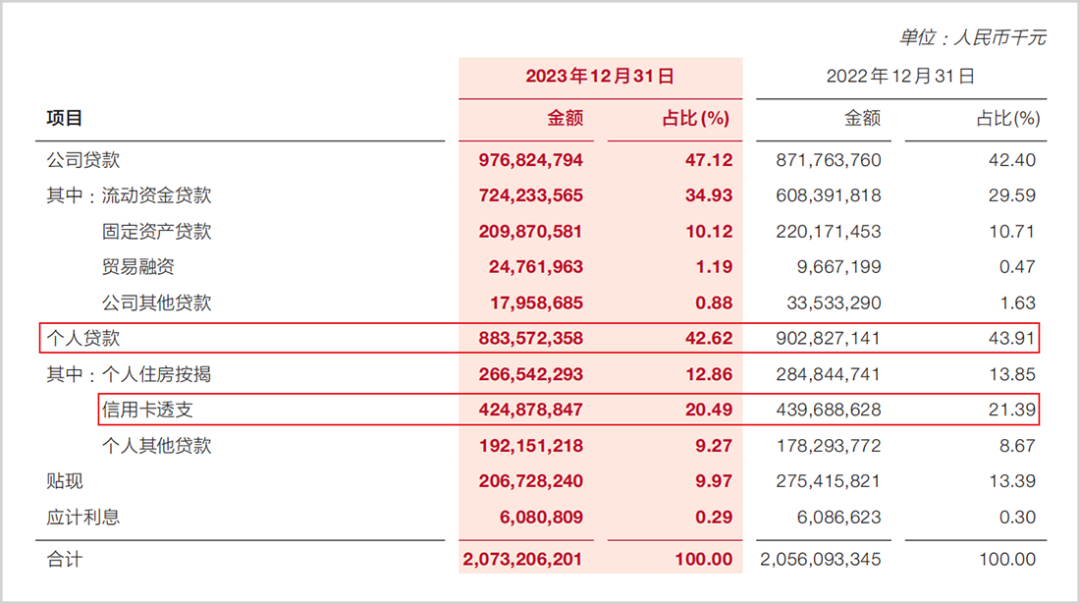Click the 2022年12月31日 column header
This screenshot has height=604, width=1080.
pos(900,76)
